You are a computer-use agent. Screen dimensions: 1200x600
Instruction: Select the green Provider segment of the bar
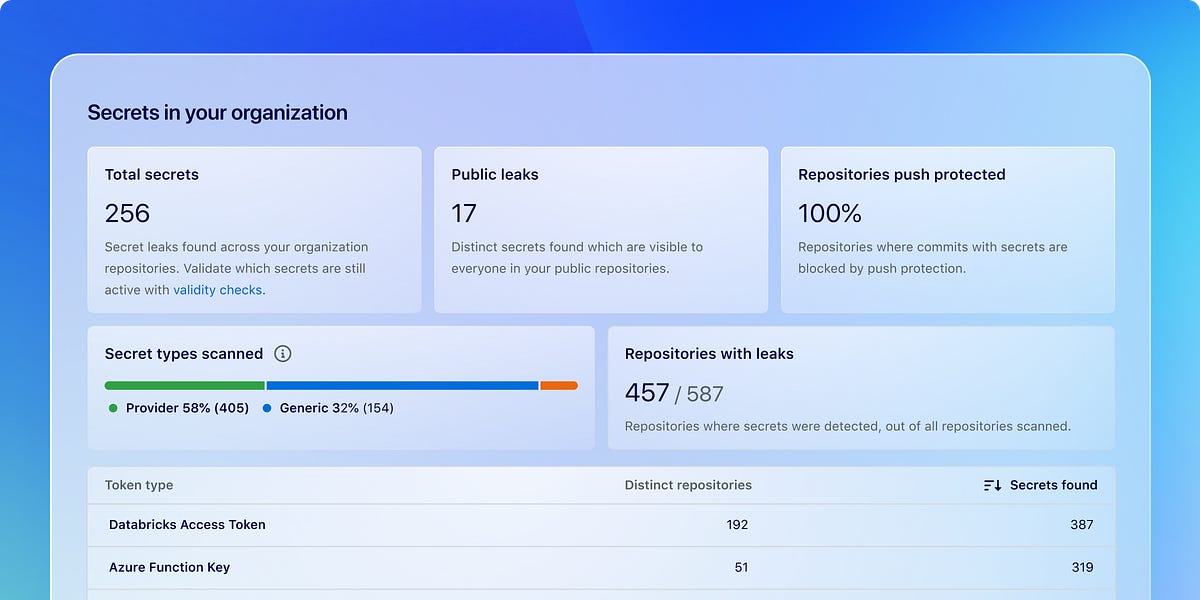185,385
